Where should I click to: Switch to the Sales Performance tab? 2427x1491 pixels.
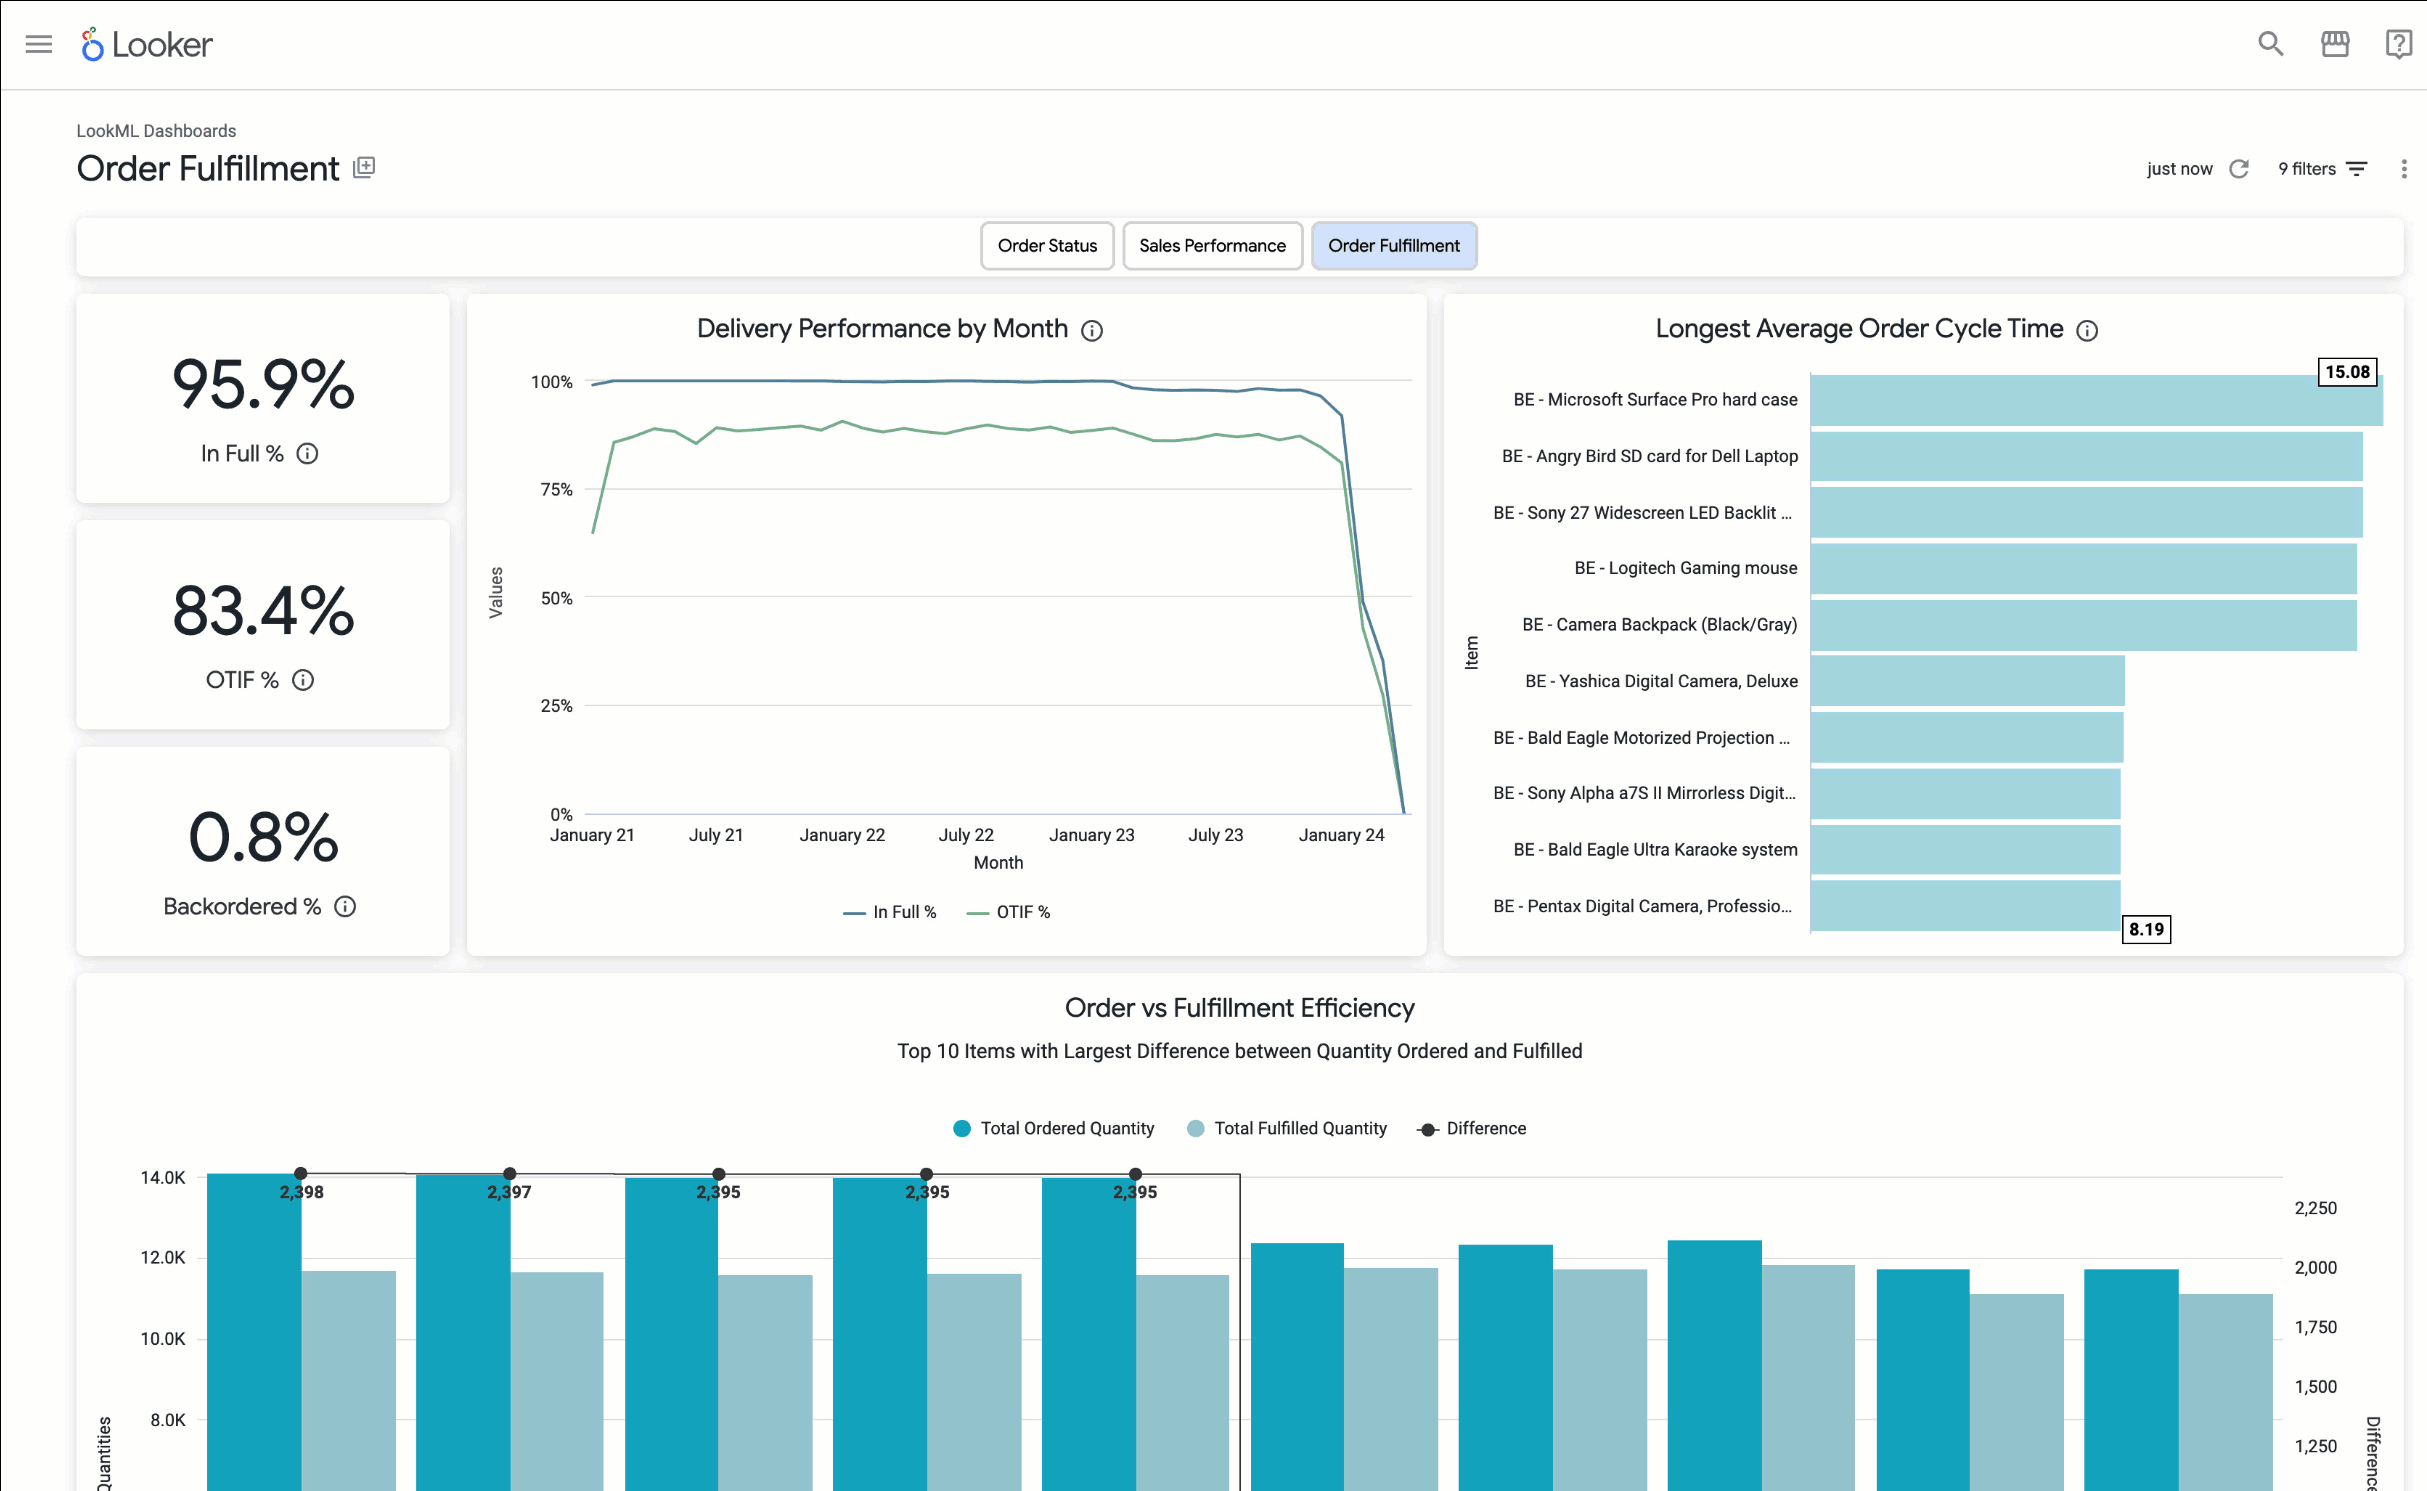(x=1212, y=246)
